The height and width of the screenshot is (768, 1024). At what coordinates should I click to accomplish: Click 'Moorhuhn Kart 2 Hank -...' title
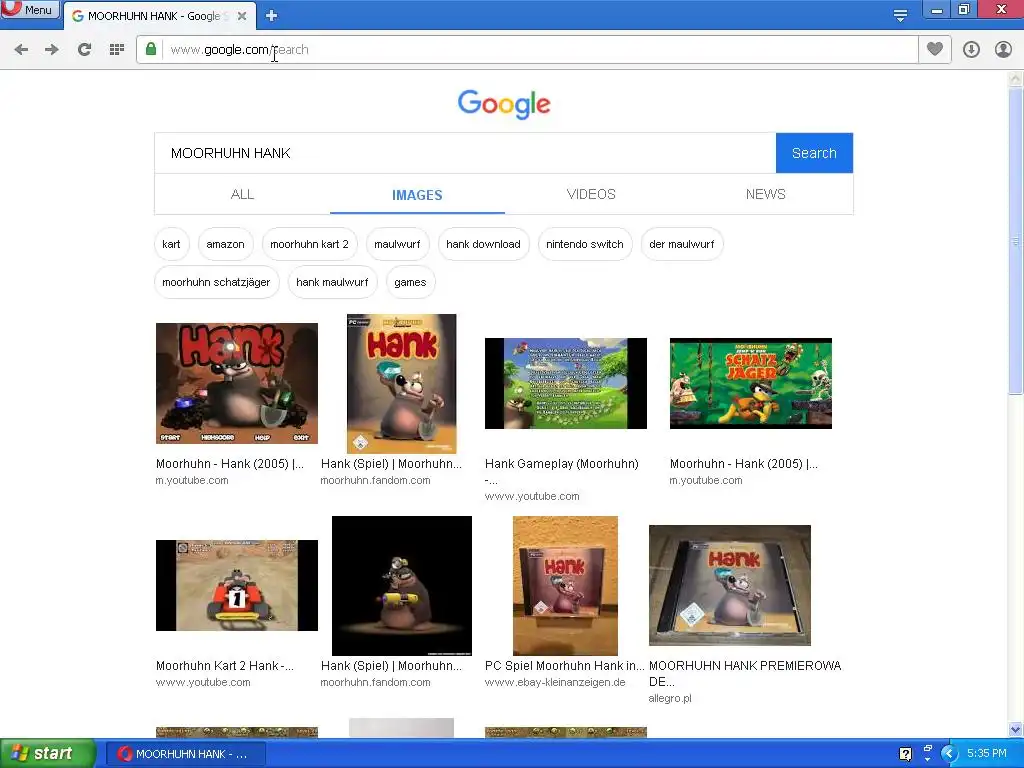[x=225, y=665]
